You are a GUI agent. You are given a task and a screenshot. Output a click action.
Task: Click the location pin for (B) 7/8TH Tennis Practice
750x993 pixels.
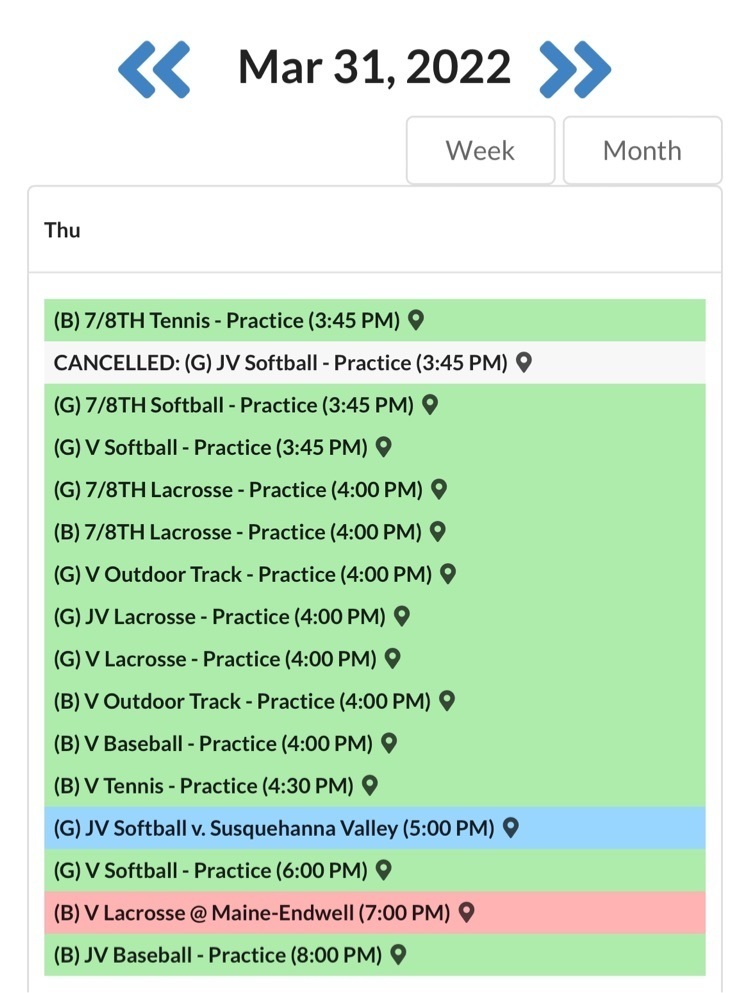[x=417, y=320]
